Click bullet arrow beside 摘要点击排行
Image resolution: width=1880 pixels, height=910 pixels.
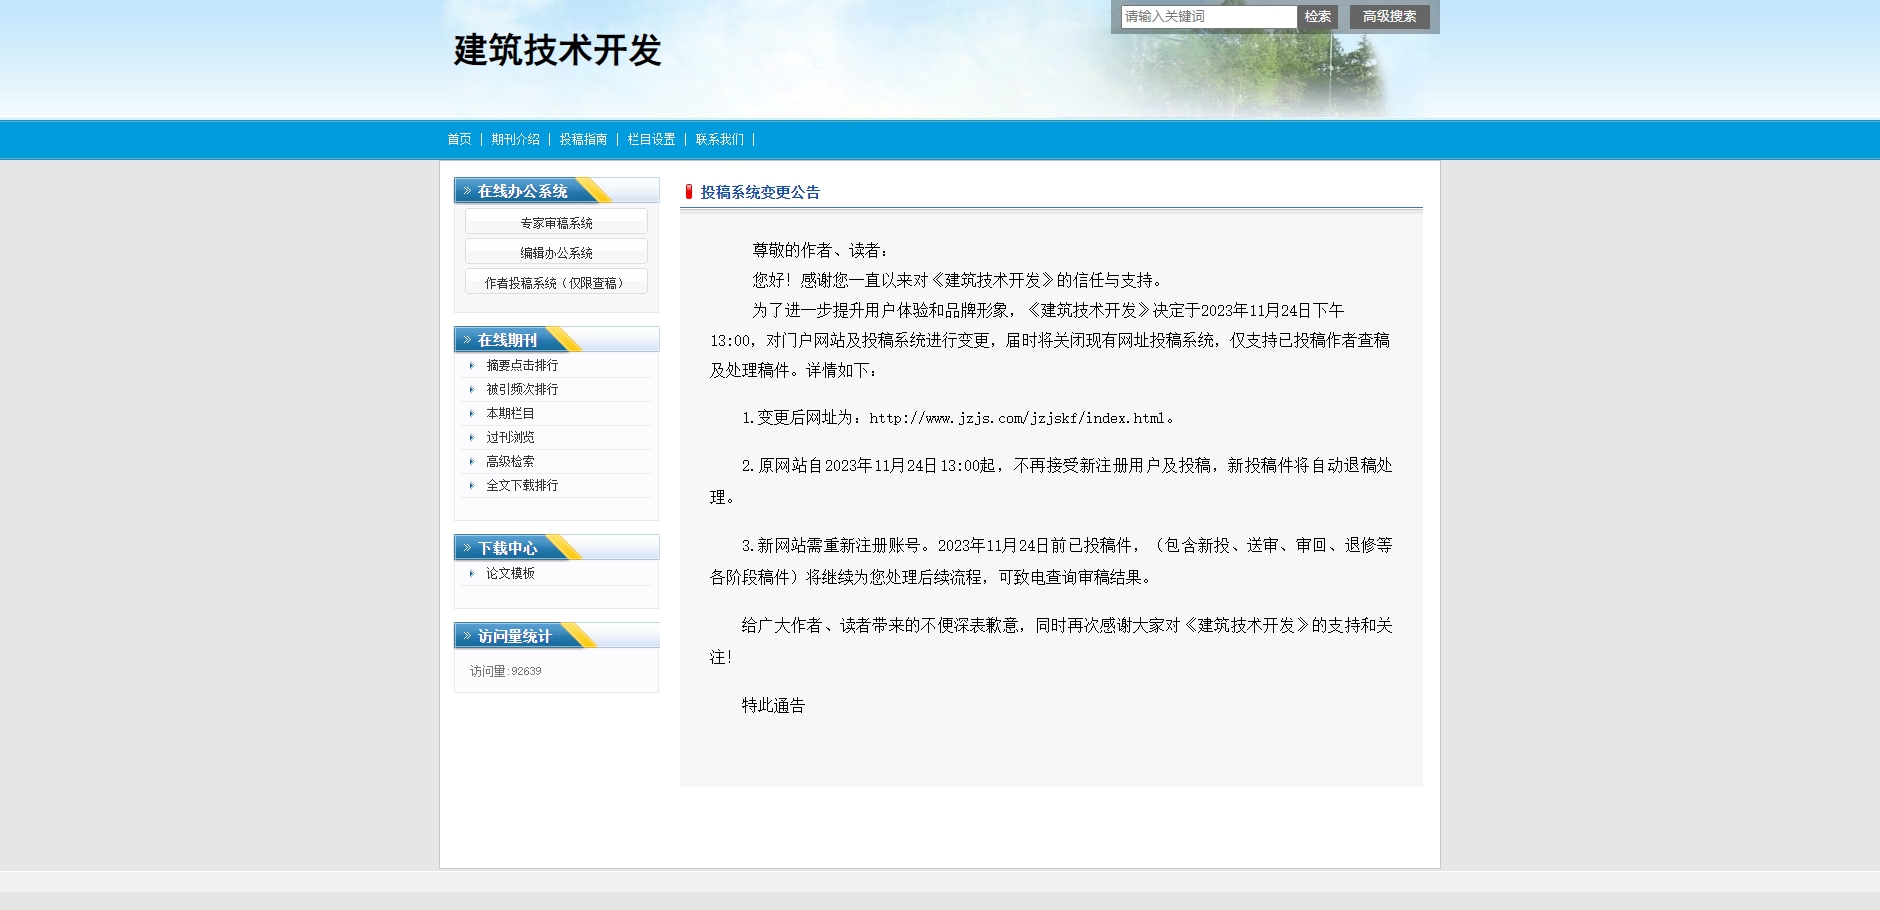(472, 366)
